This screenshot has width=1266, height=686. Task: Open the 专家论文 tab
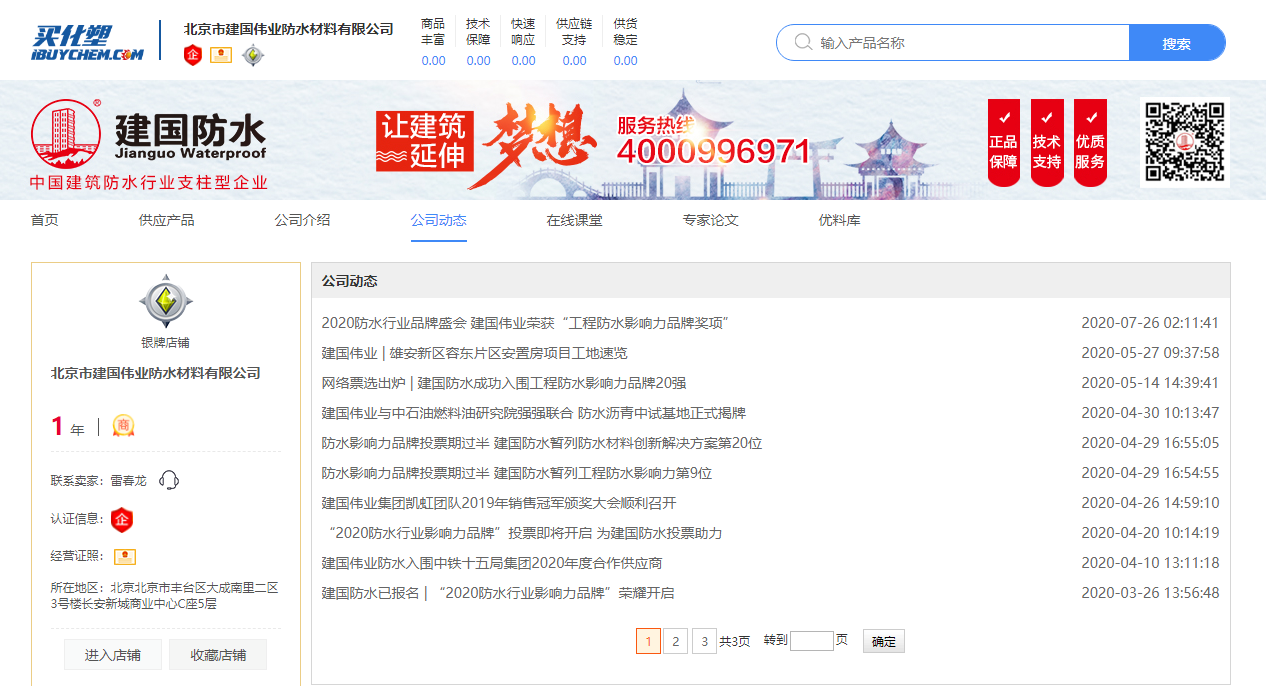point(710,220)
